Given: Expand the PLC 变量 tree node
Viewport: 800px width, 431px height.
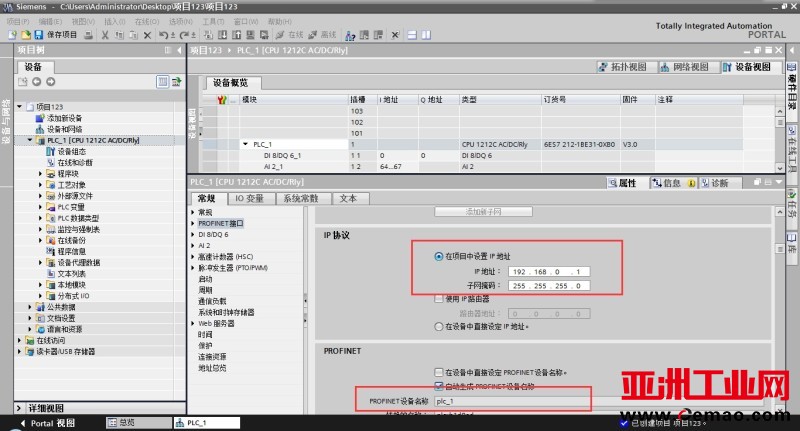Looking at the screenshot, I should coord(40,207).
